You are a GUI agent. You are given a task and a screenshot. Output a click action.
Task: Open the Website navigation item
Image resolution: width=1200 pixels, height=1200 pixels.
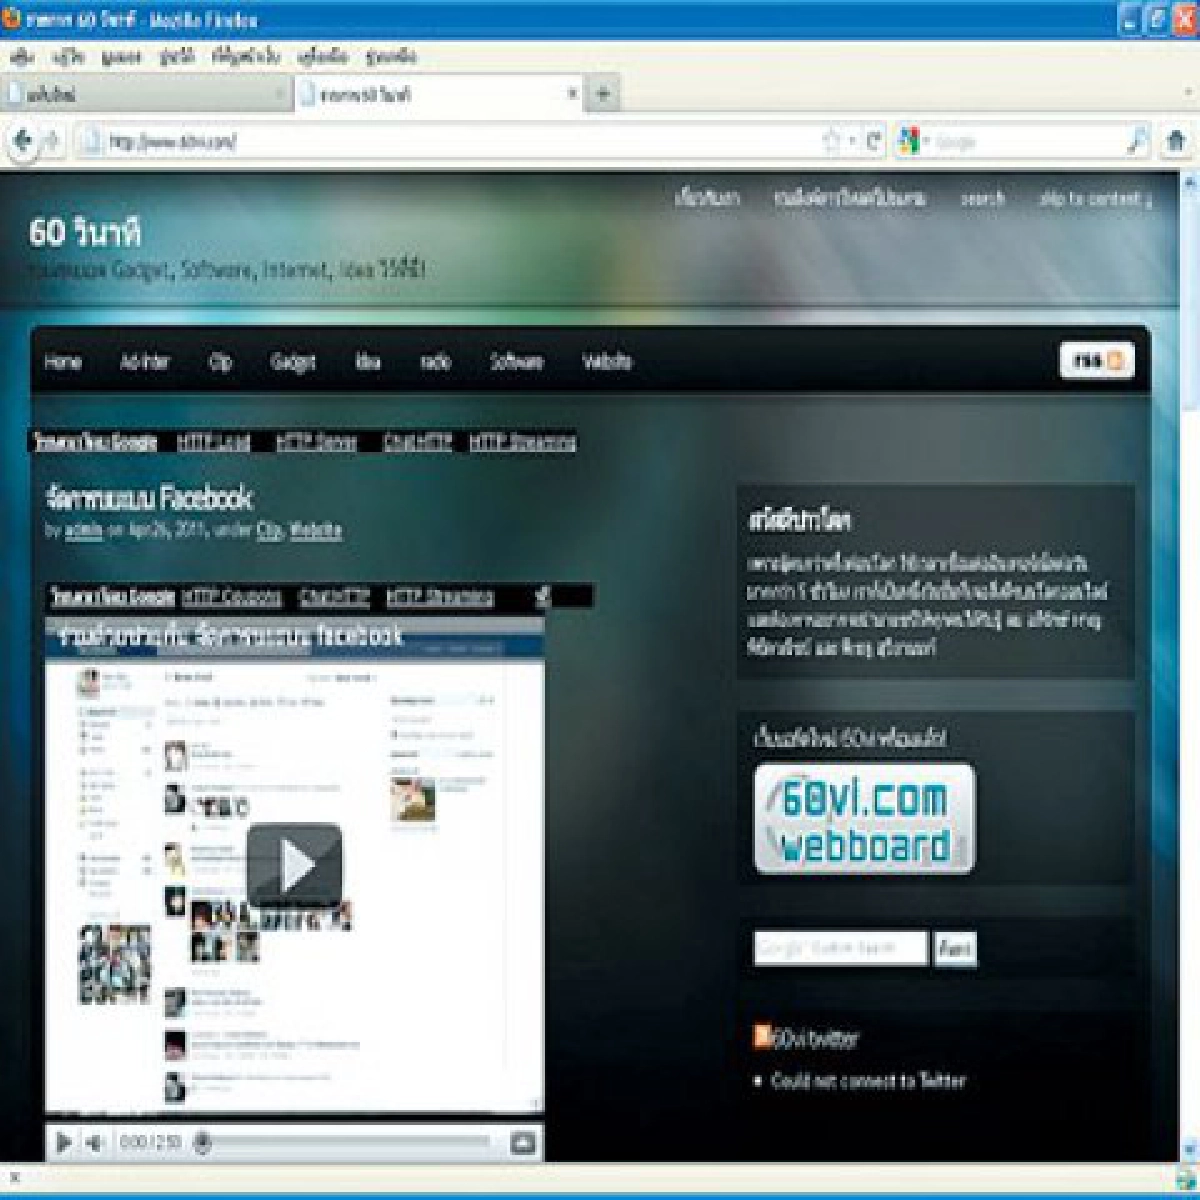click(x=607, y=362)
